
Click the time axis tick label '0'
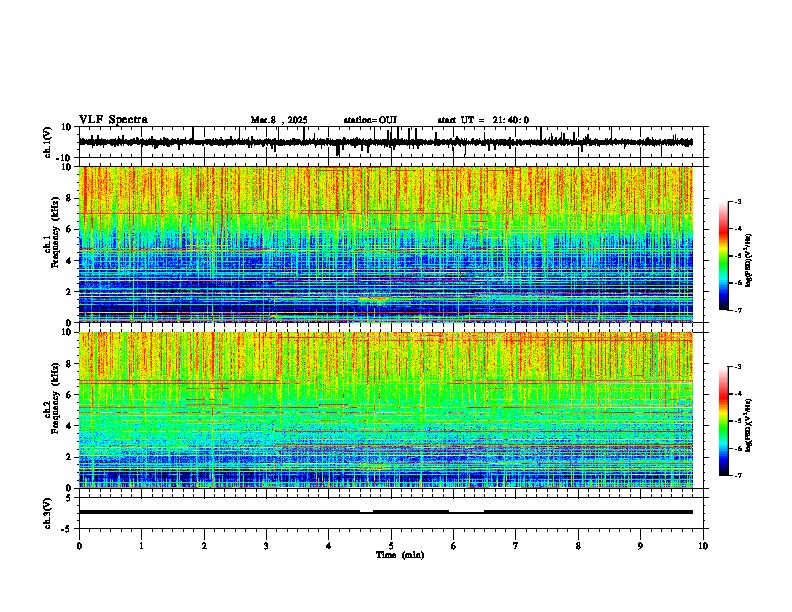[x=79, y=546]
